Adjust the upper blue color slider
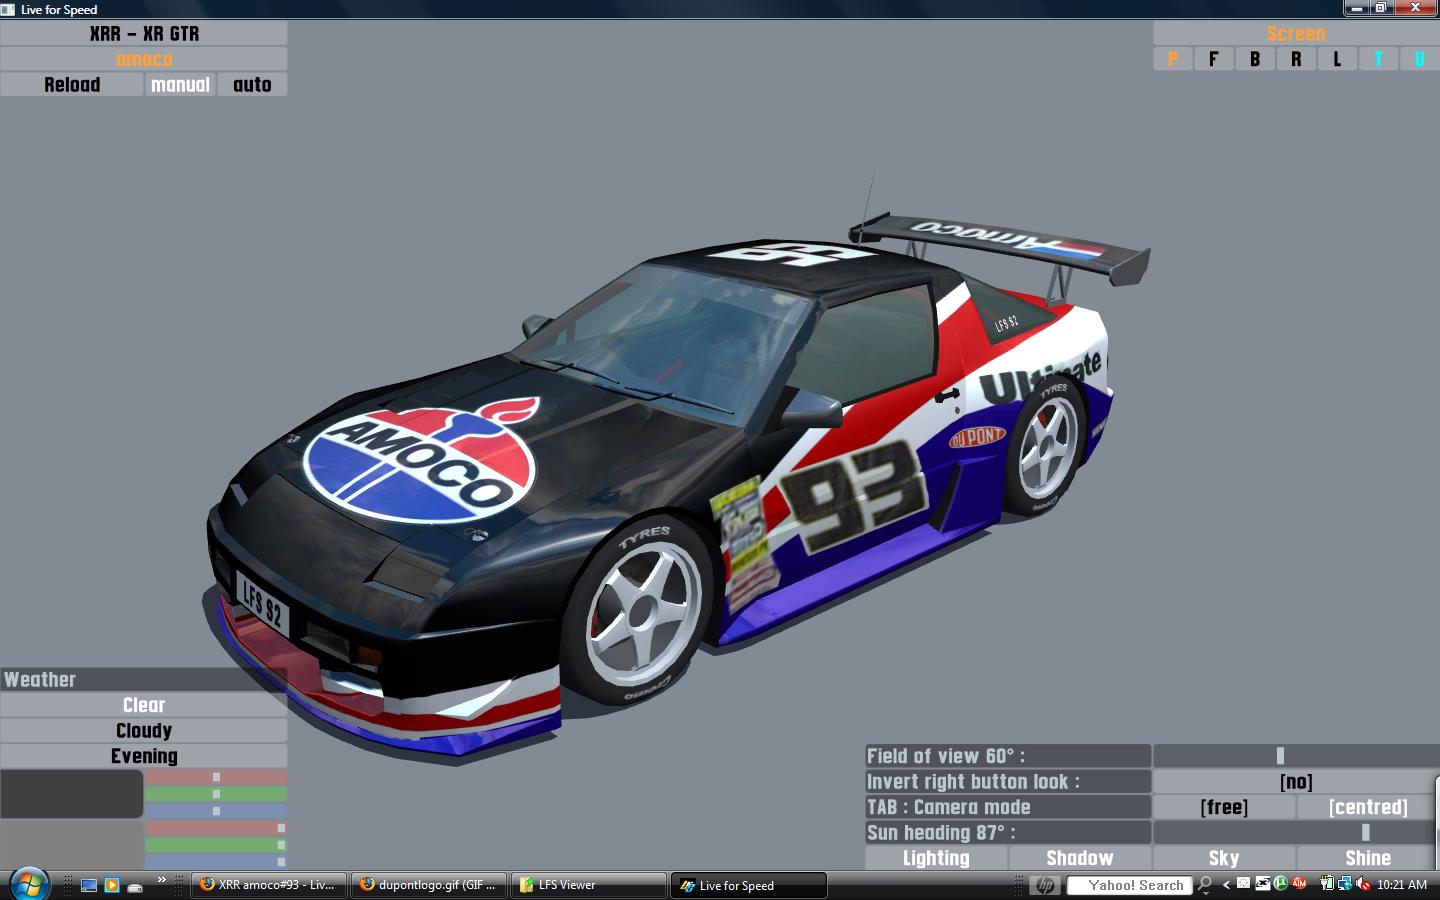Screen dimensions: 1440x900 pyautogui.click(x=216, y=811)
